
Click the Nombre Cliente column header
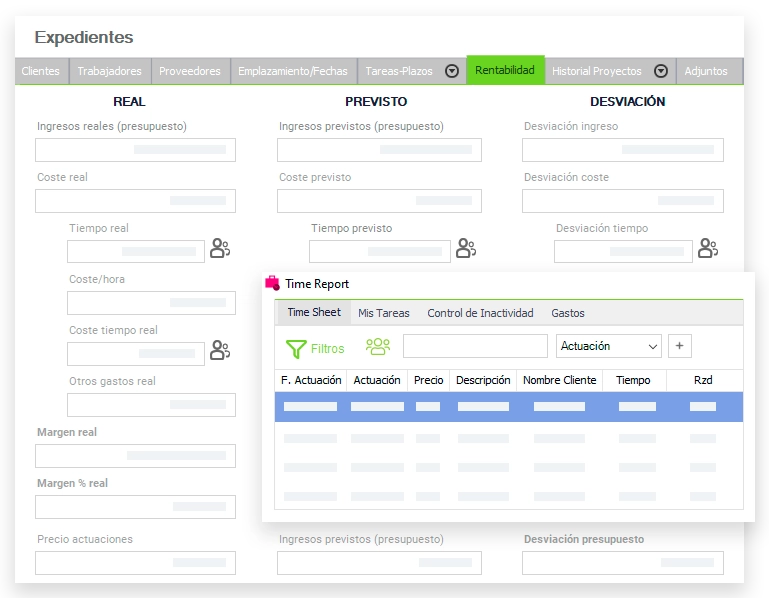[559, 380]
